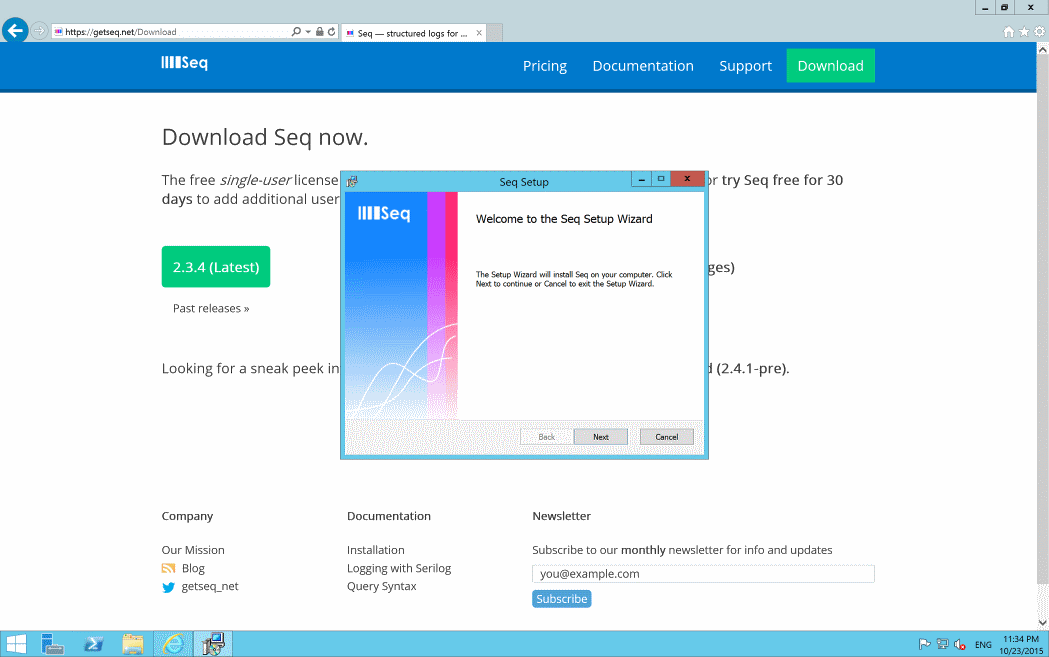Open a new blank browser tab

pos(495,33)
